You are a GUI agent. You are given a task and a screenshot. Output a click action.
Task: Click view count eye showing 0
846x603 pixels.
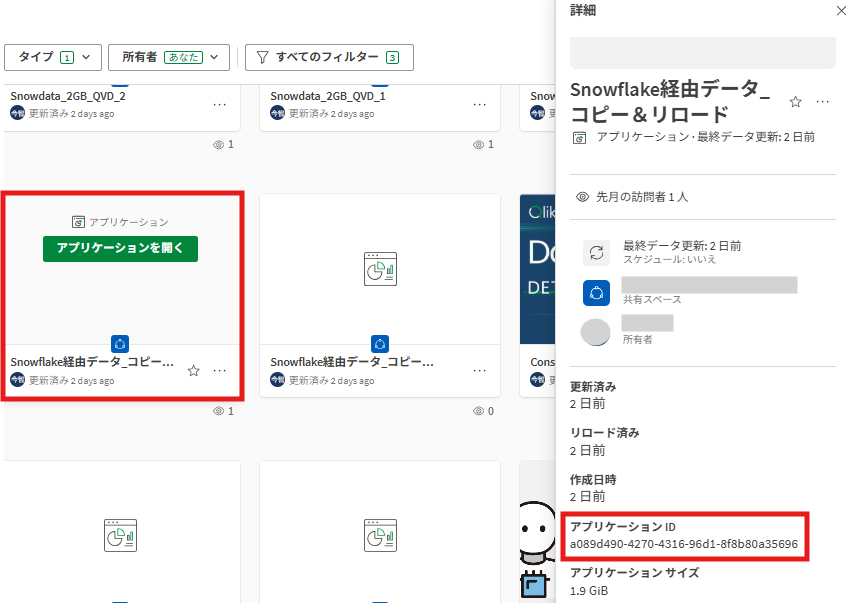pyautogui.click(x=479, y=412)
